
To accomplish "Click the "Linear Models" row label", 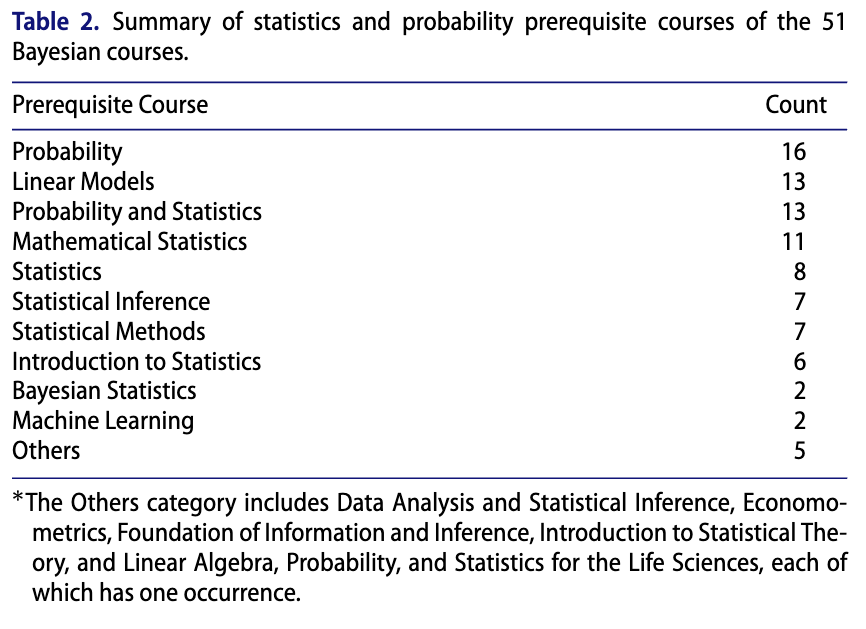I will [x=83, y=182].
